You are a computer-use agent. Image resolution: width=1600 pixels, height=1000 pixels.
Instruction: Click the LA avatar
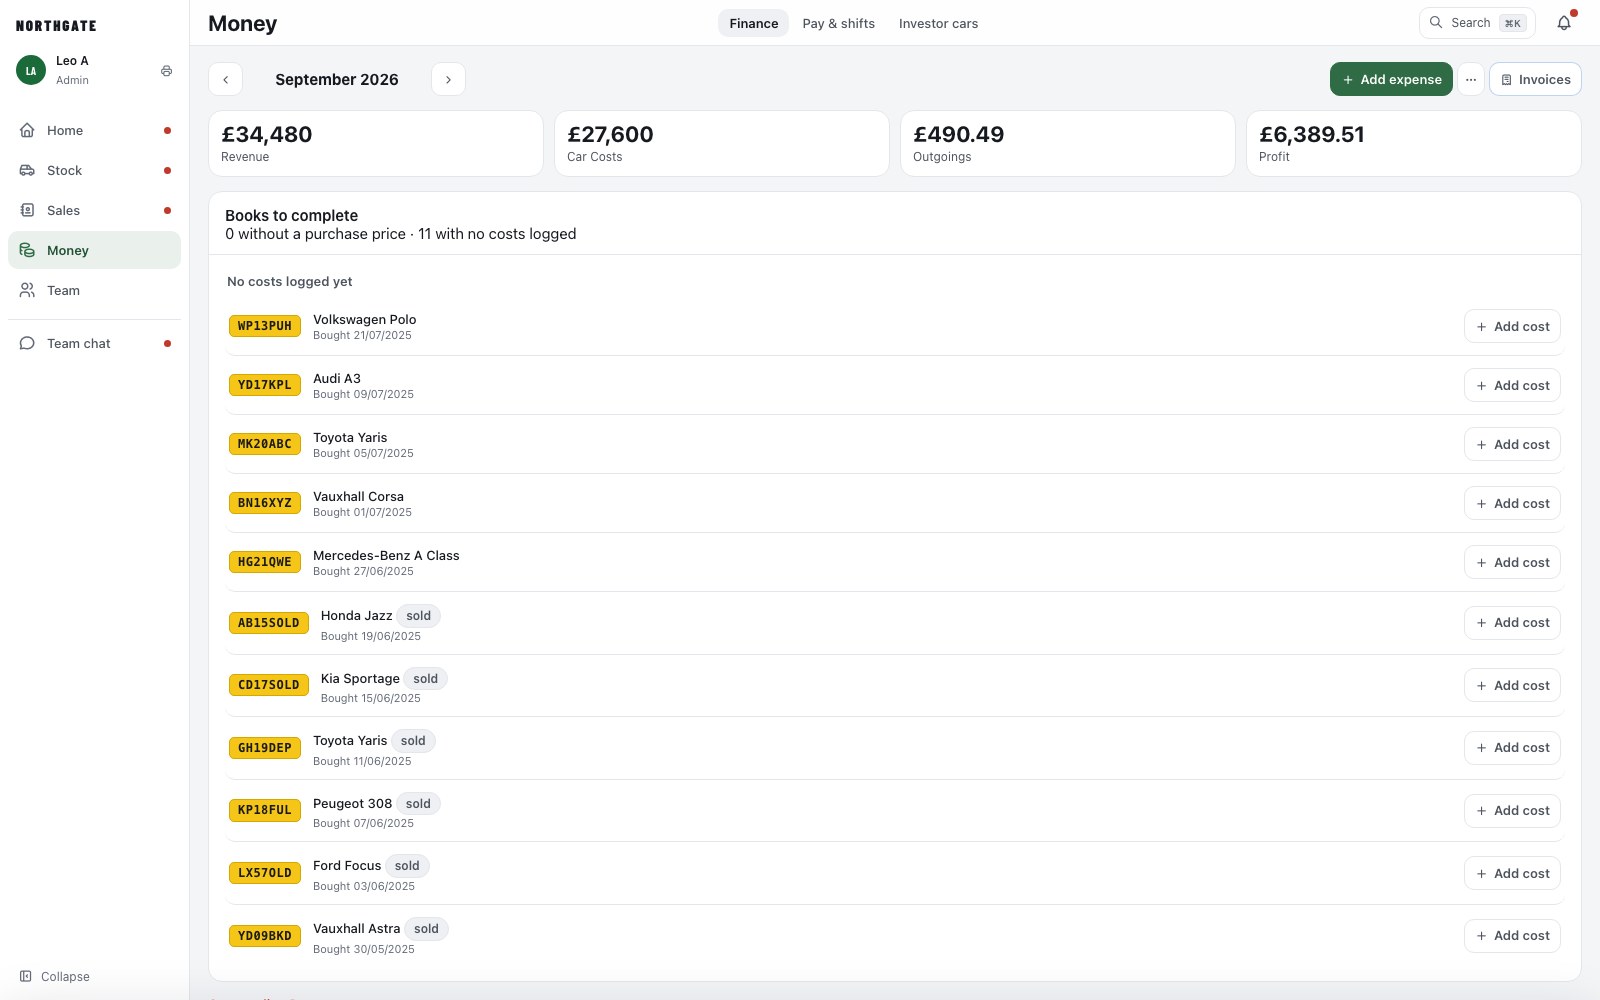click(31, 70)
